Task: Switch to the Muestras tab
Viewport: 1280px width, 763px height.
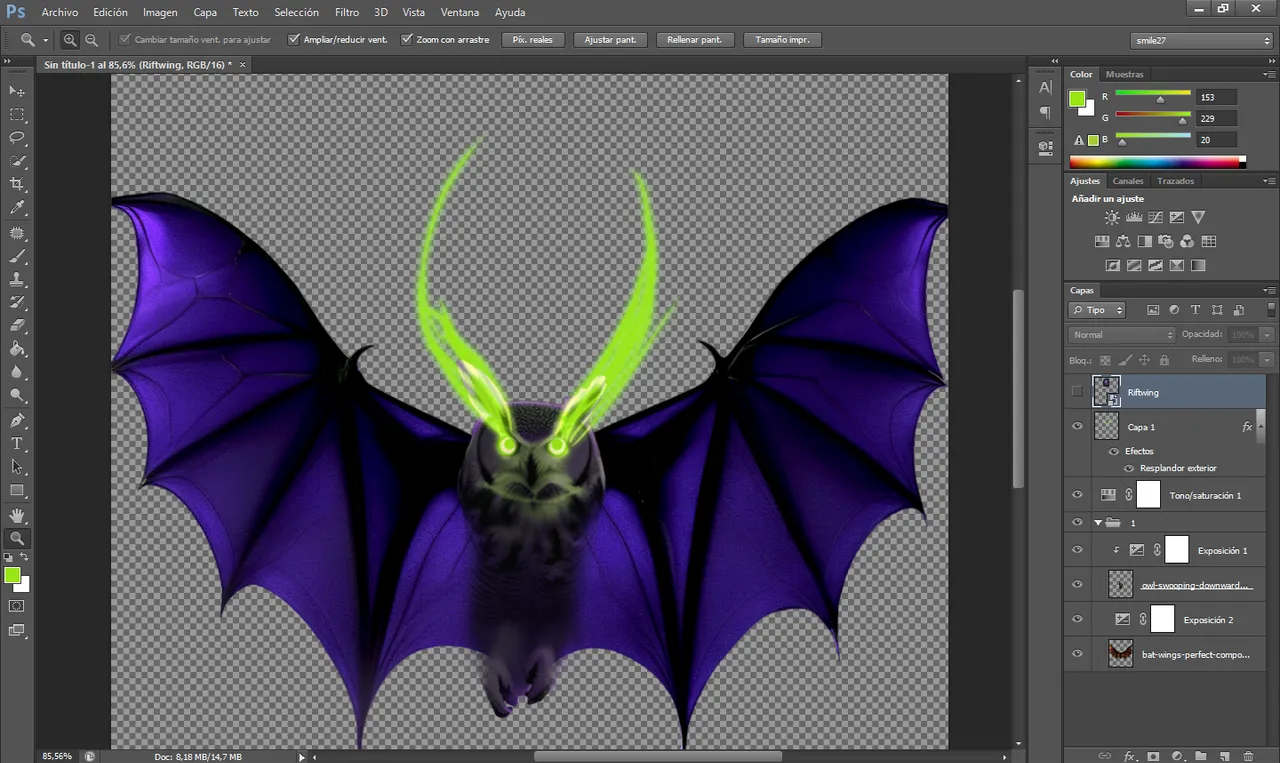Action: click(1124, 74)
